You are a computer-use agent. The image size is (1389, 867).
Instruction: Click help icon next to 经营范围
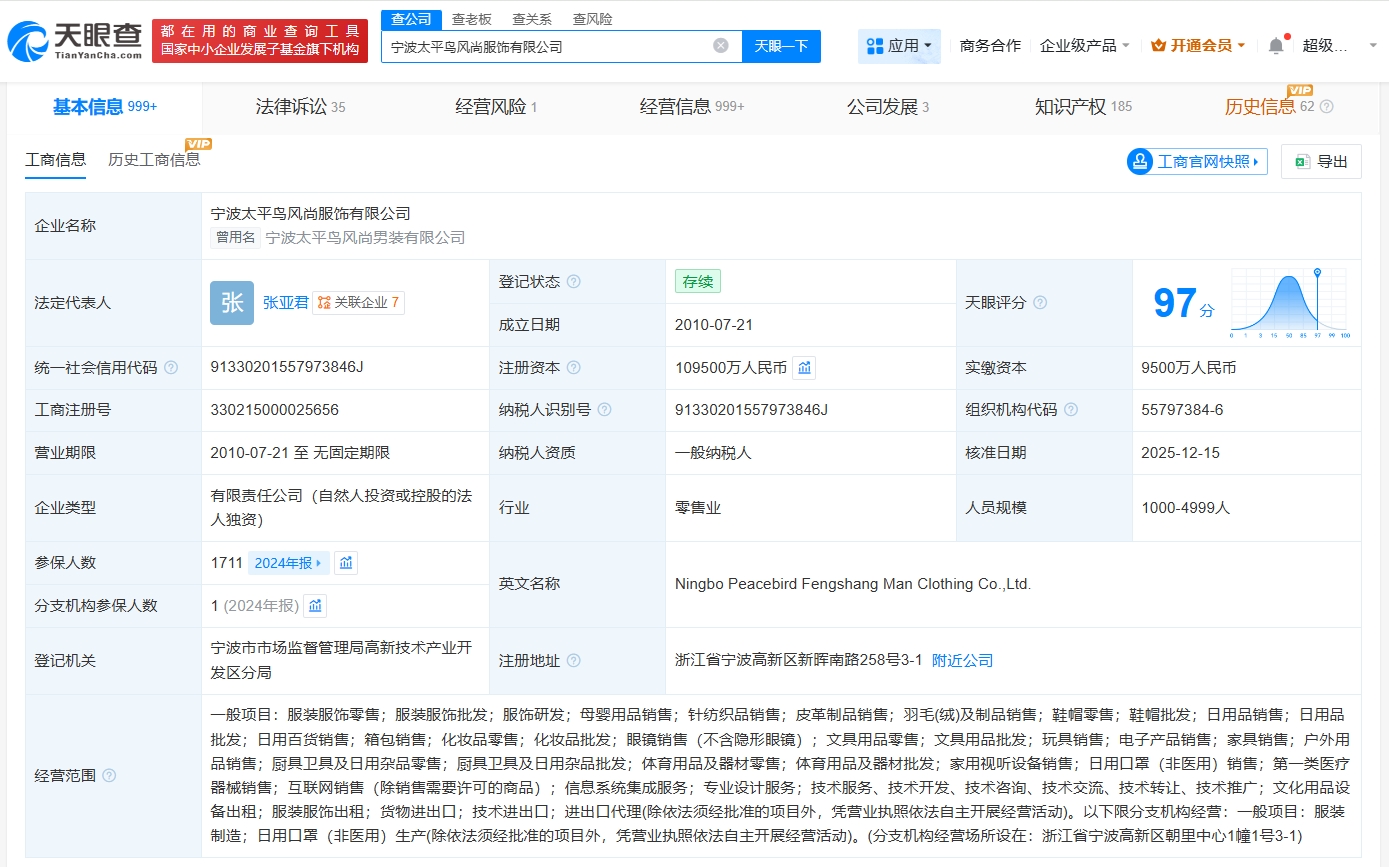coord(109,776)
